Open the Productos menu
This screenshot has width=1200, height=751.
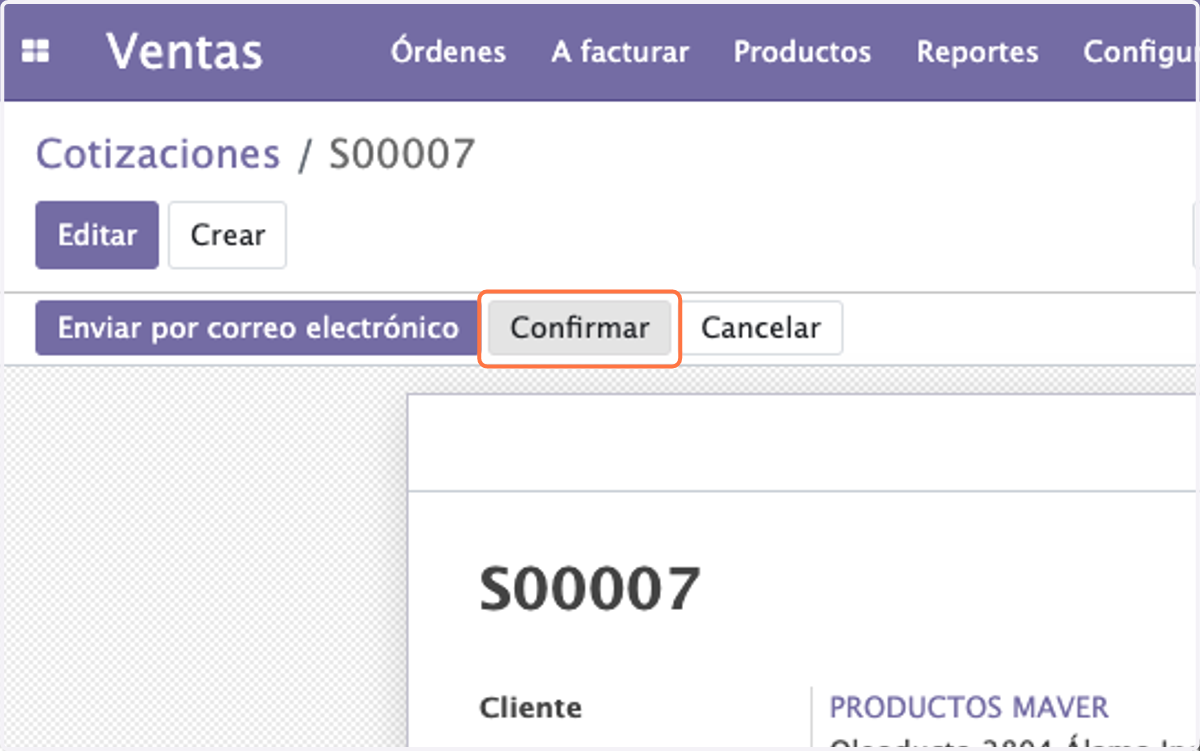coord(802,52)
